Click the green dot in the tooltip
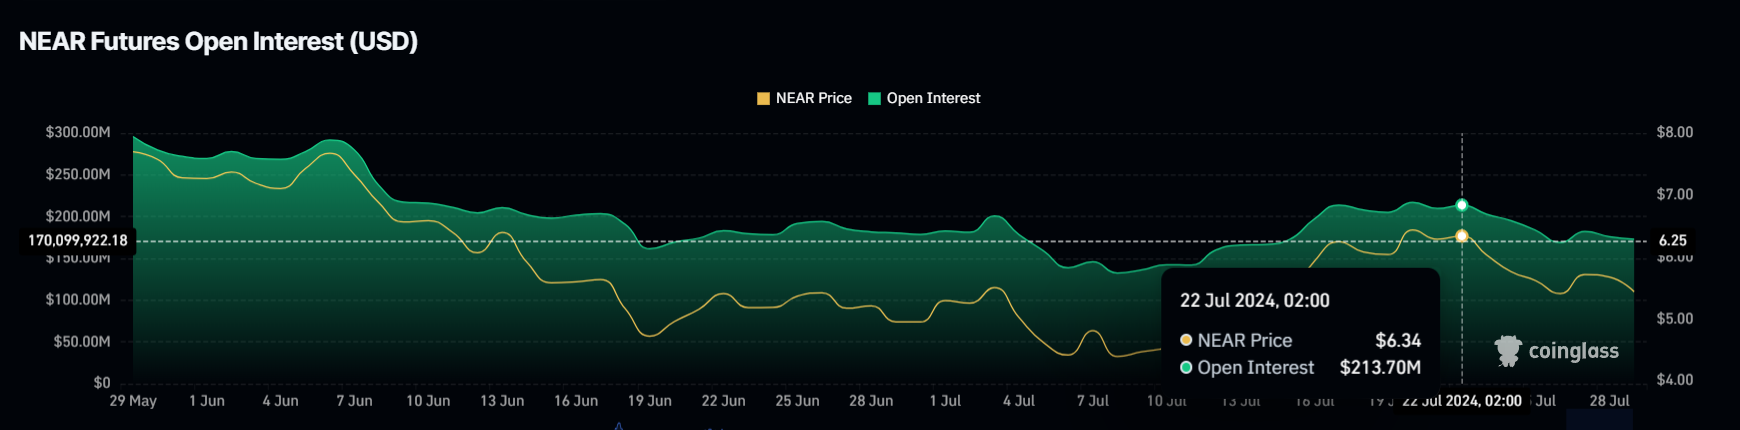 (1186, 368)
